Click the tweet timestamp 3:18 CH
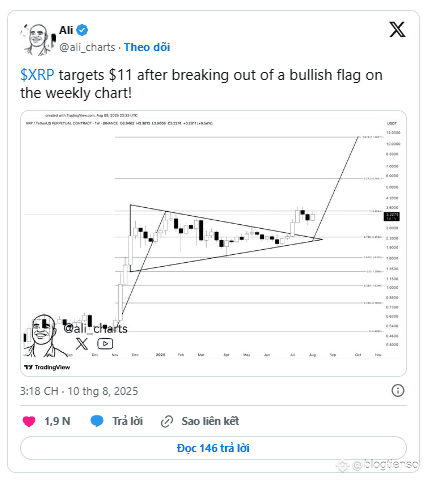The height and width of the screenshot is (482, 426). click(x=39, y=391)
